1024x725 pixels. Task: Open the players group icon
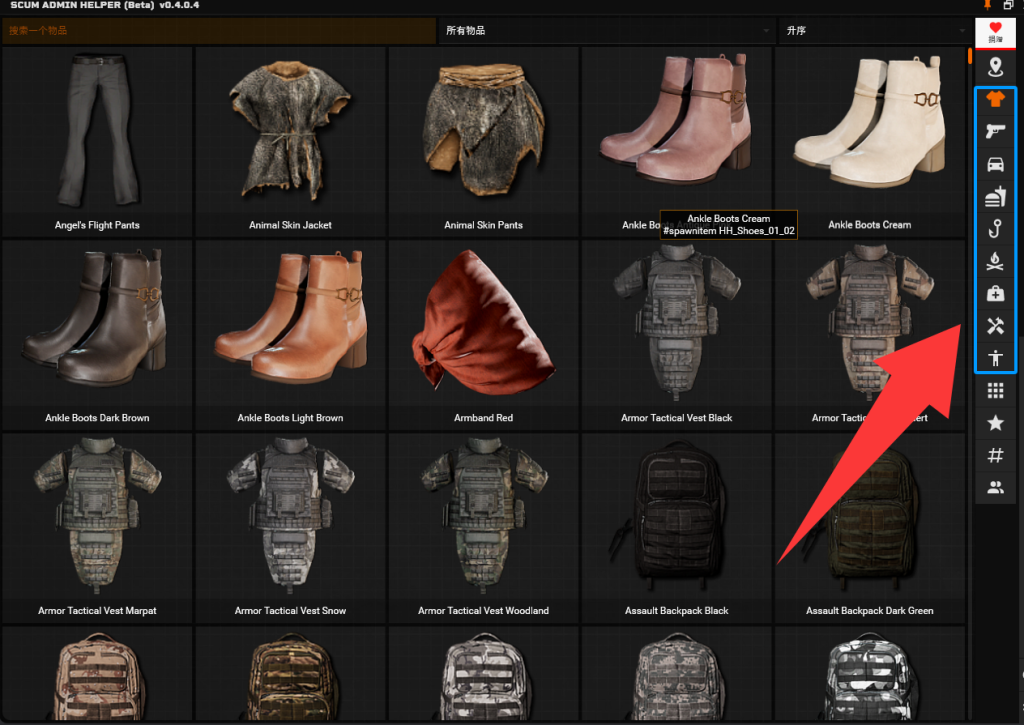point(995,487)
